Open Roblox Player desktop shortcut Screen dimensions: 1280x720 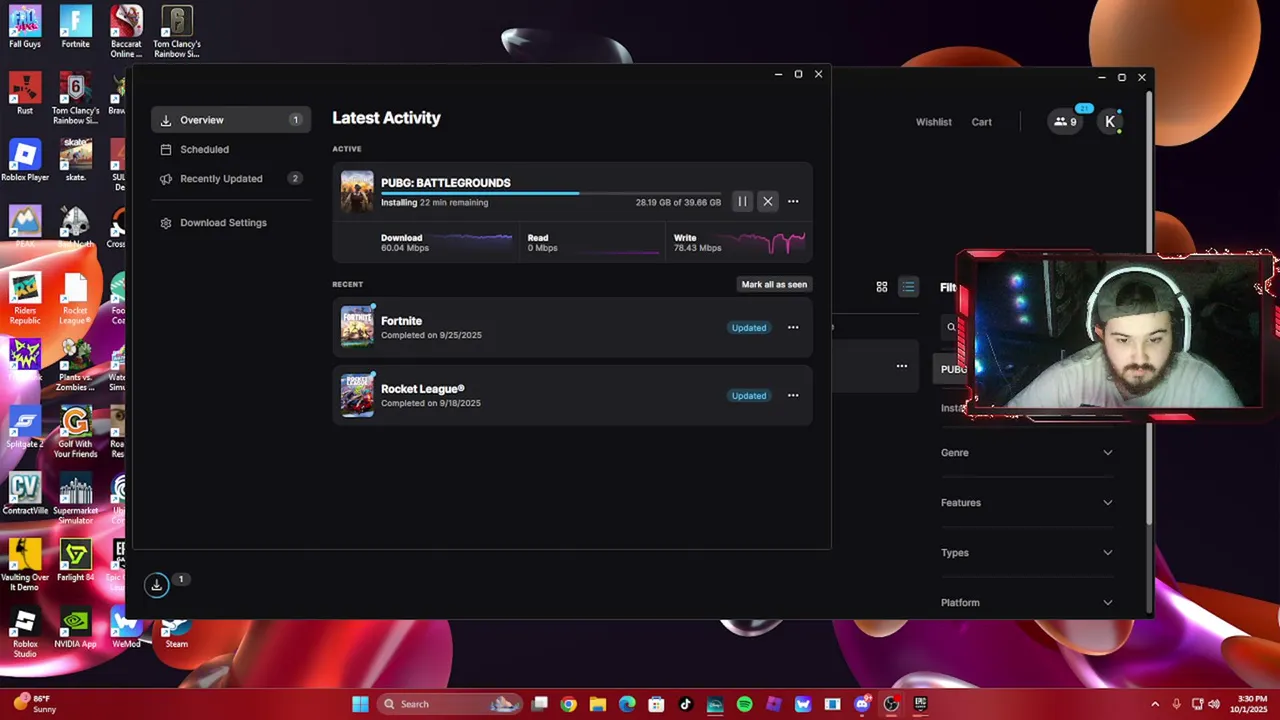point(25,161)
